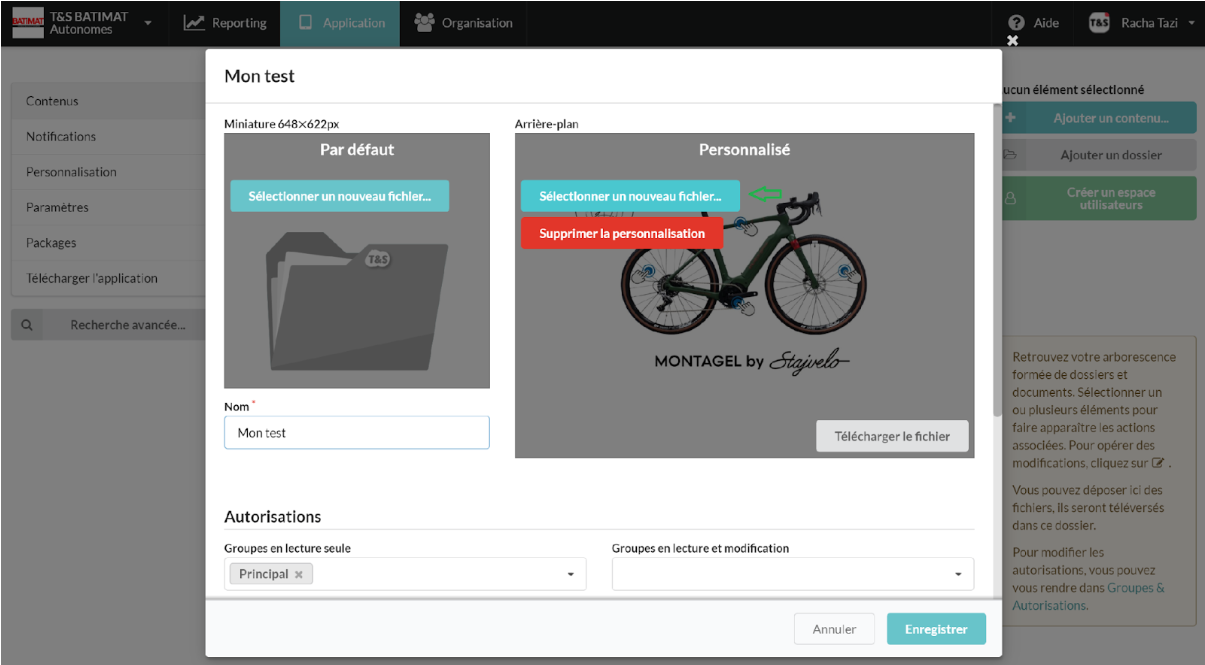Switch to the Application tab
This screenshot has width=1205, height=665.
[340, 23]
